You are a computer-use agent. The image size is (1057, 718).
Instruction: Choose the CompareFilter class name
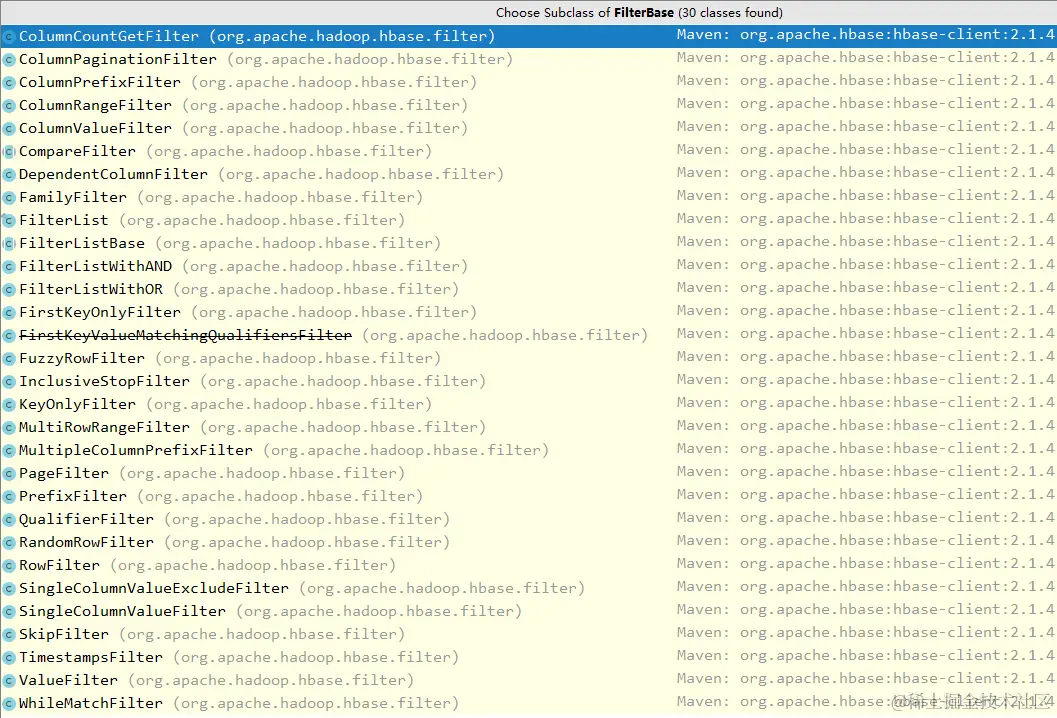coord(78,151)
